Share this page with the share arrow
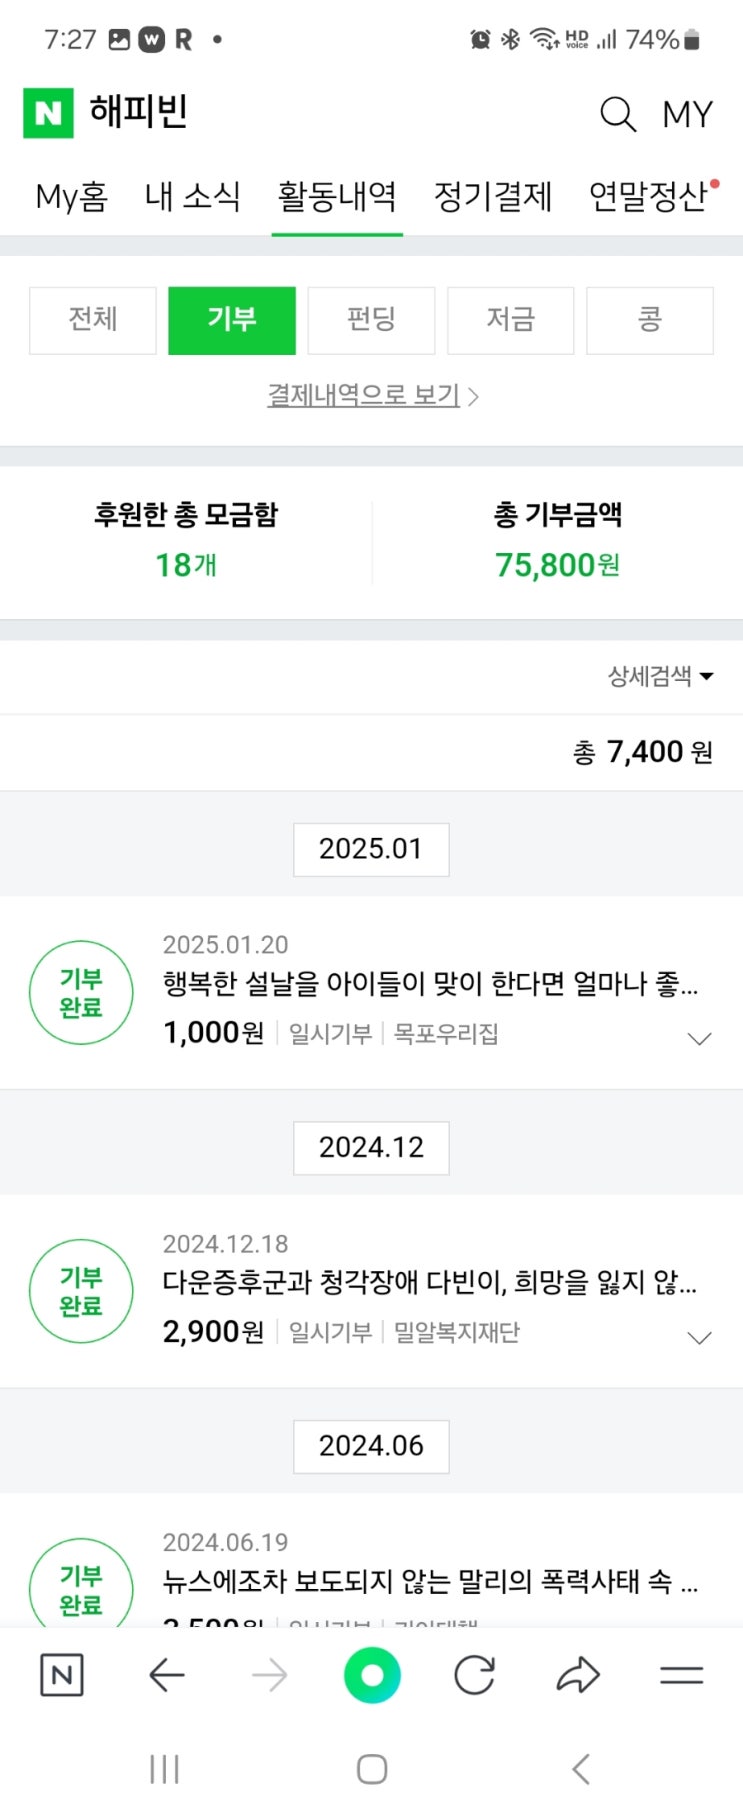Viewport: 743px width, 1816px height. pyautogui.click(x=577, y=1674)
